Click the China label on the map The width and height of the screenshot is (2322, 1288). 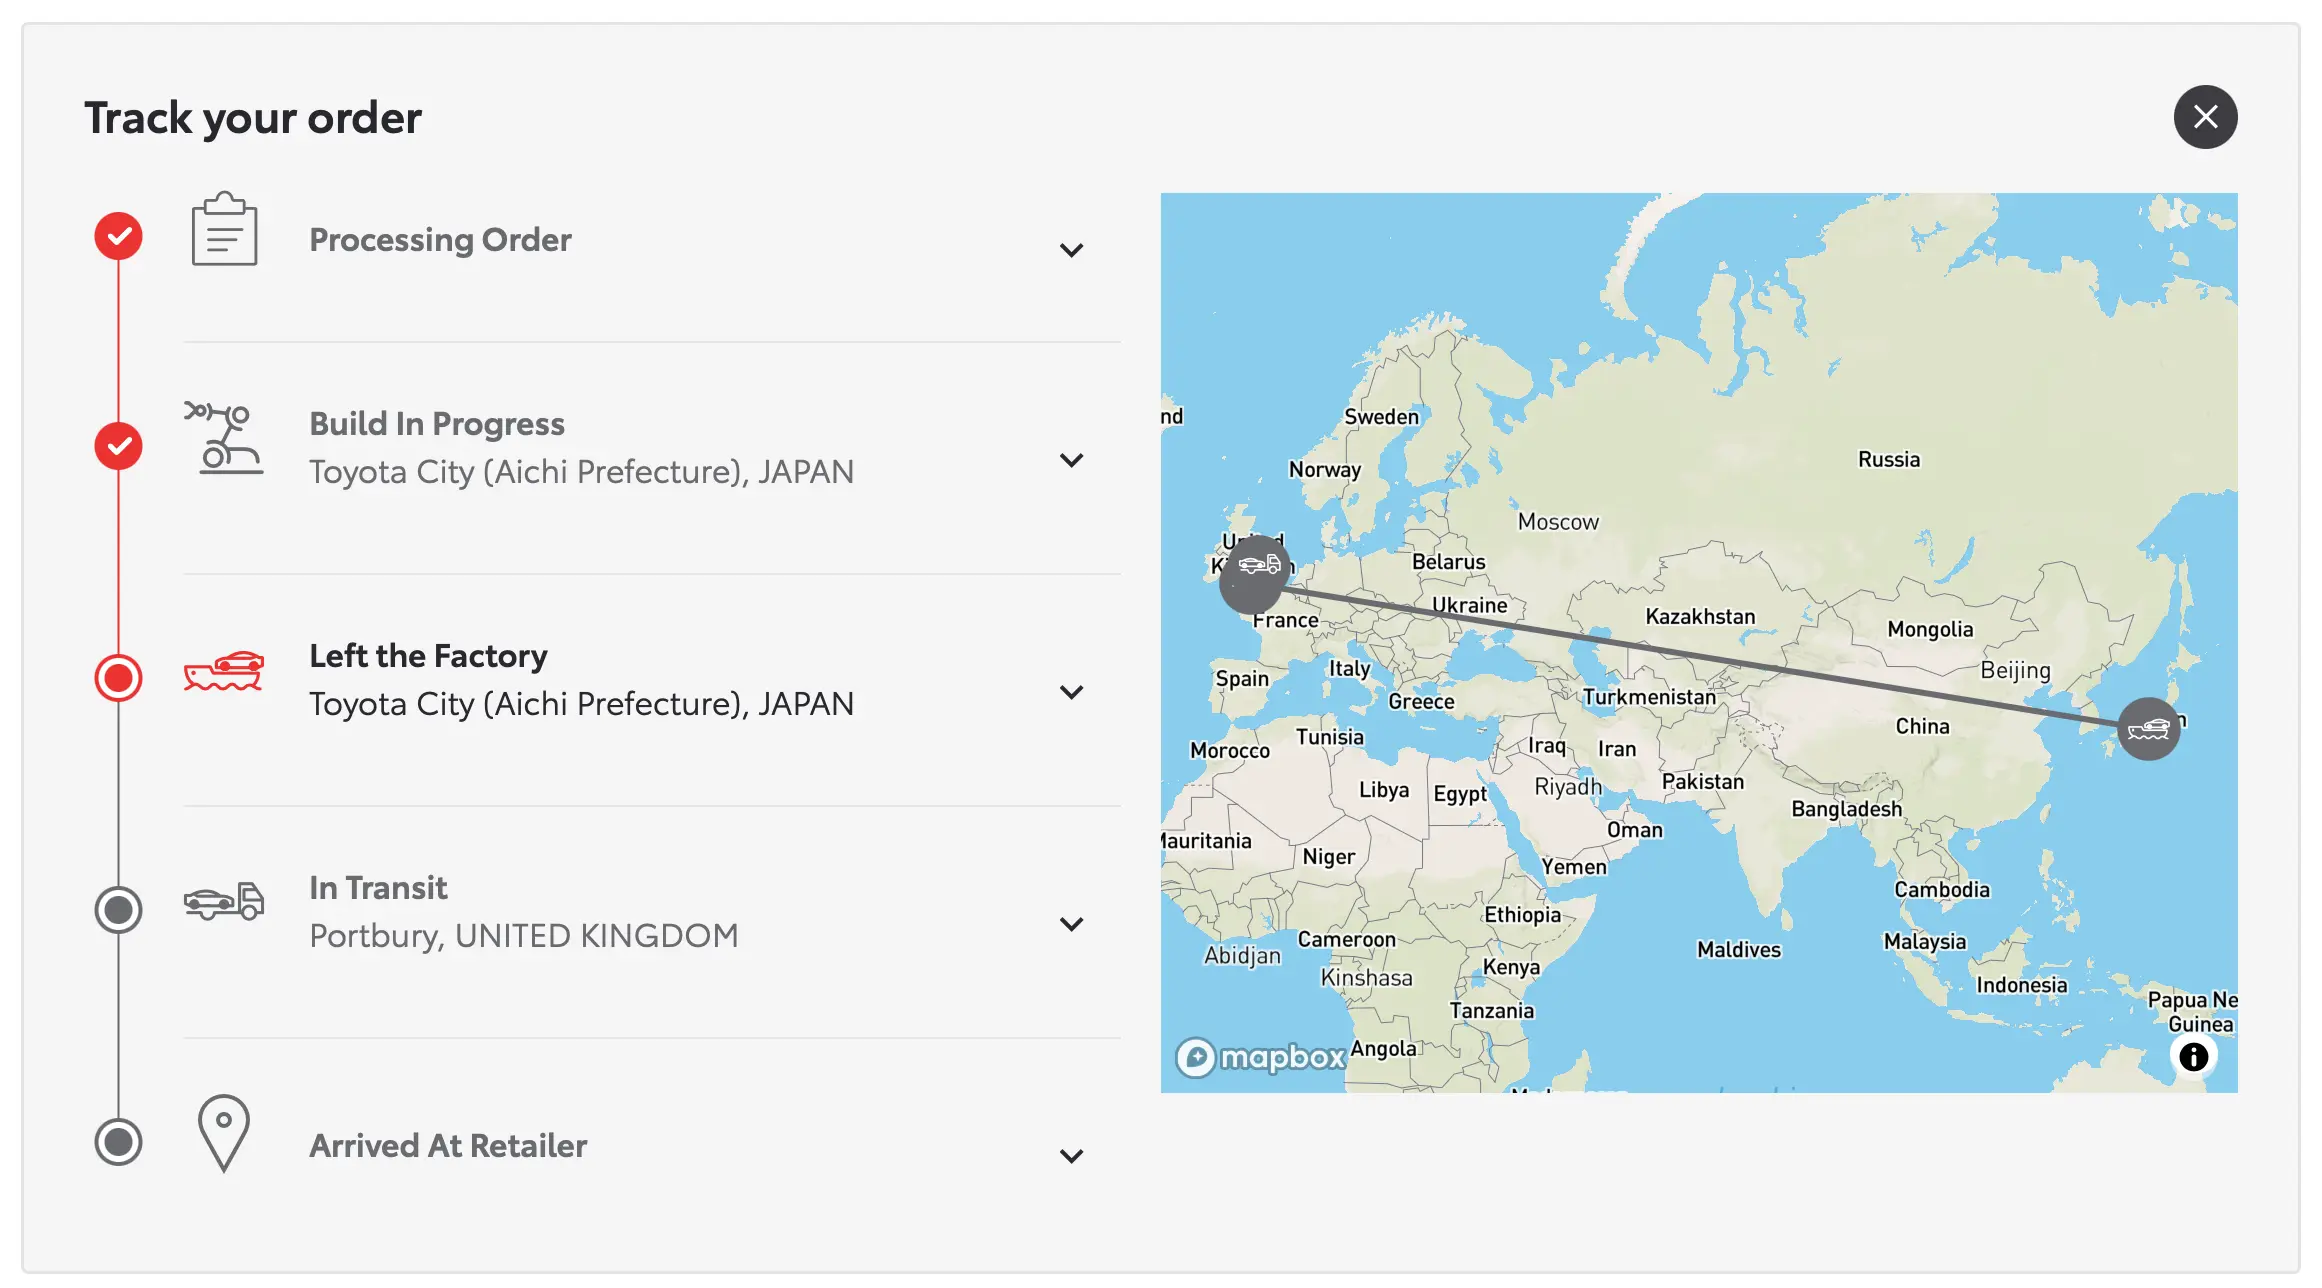point(1922,726)
